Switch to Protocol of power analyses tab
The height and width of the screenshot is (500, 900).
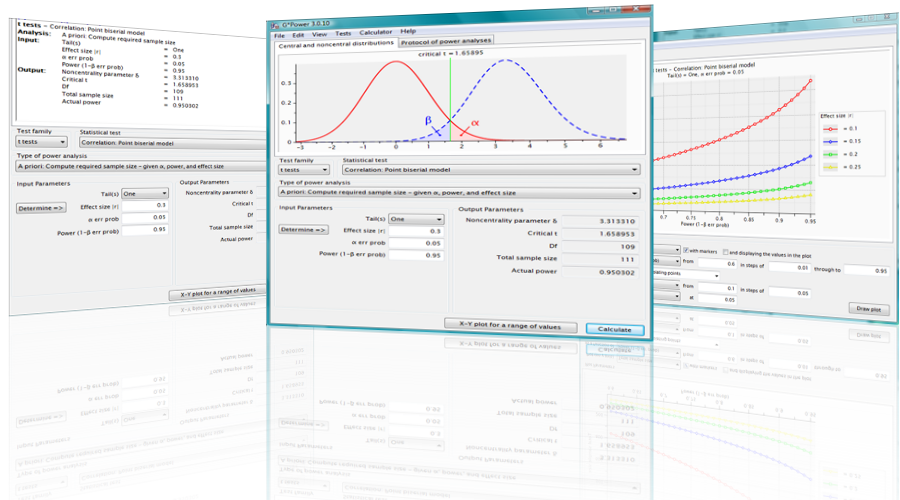click(x=446, y=41)
